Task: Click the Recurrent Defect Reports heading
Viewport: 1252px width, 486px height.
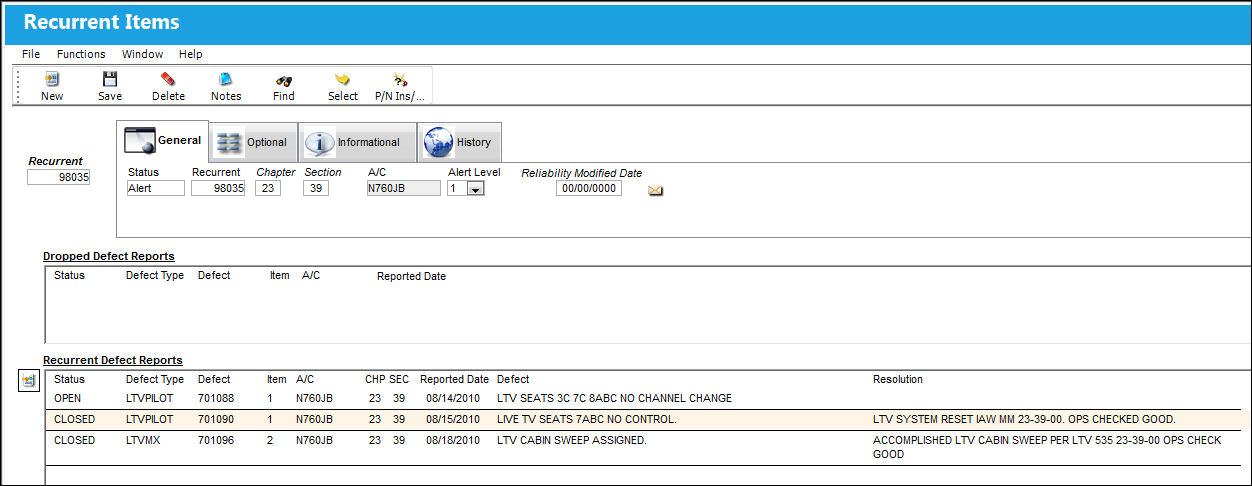Action: [x=113, y=360]
